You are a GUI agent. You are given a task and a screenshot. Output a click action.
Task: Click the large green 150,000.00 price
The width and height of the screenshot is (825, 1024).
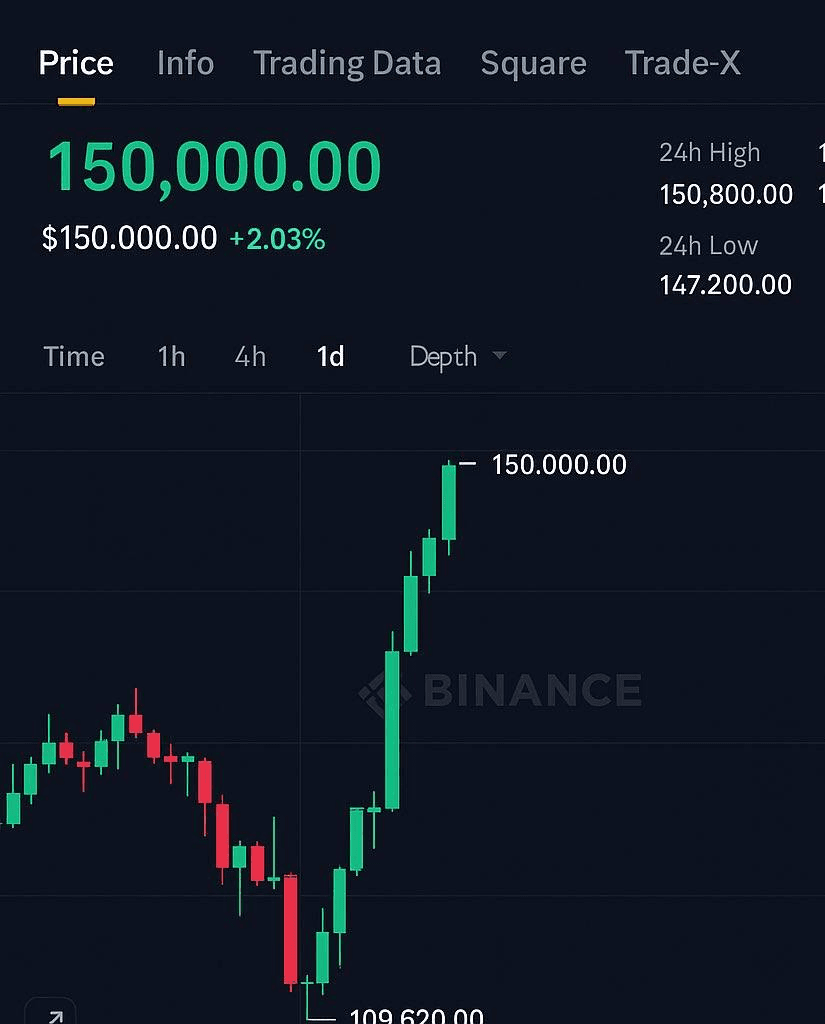[213, 167]
